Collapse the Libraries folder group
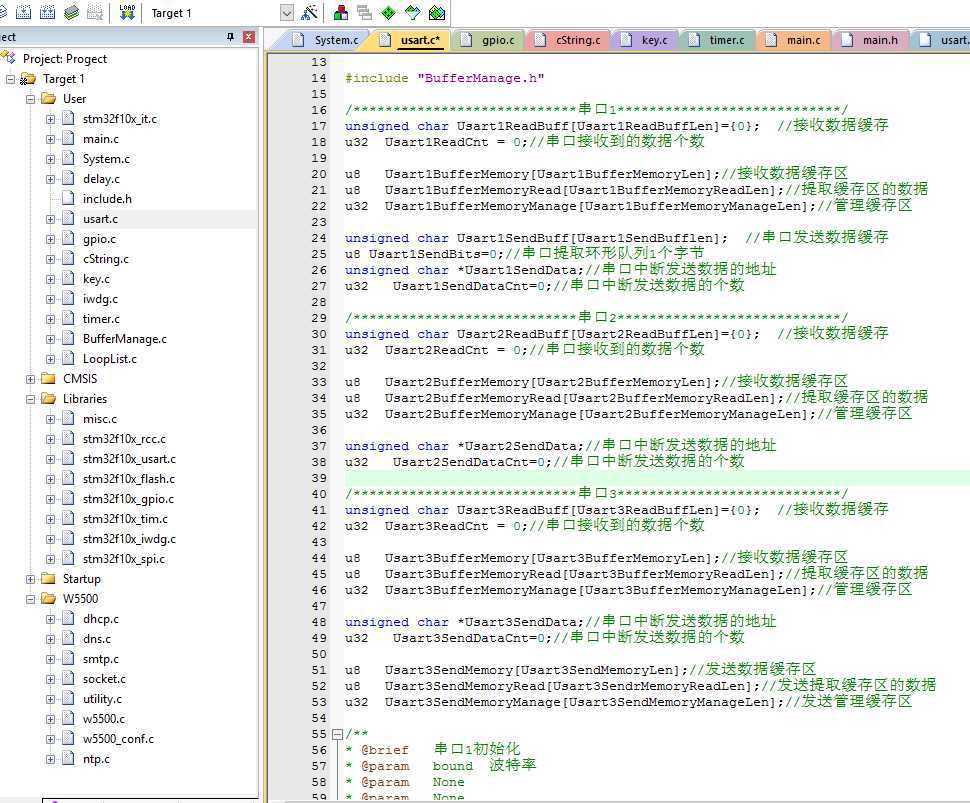 (x=30, y=399)
